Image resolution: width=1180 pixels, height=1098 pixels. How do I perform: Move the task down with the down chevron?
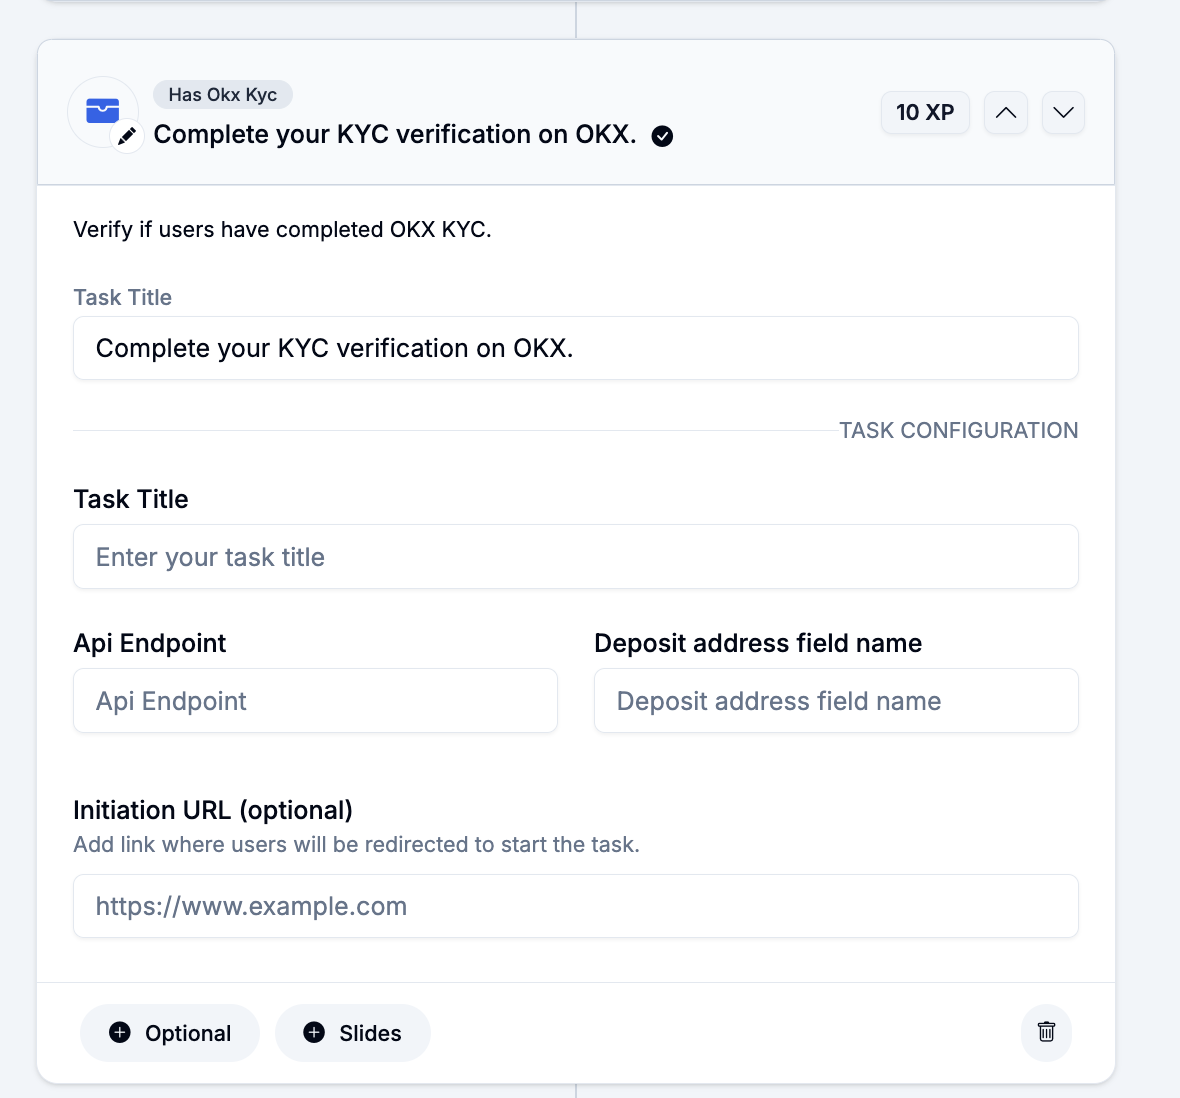coord(1063,112)
